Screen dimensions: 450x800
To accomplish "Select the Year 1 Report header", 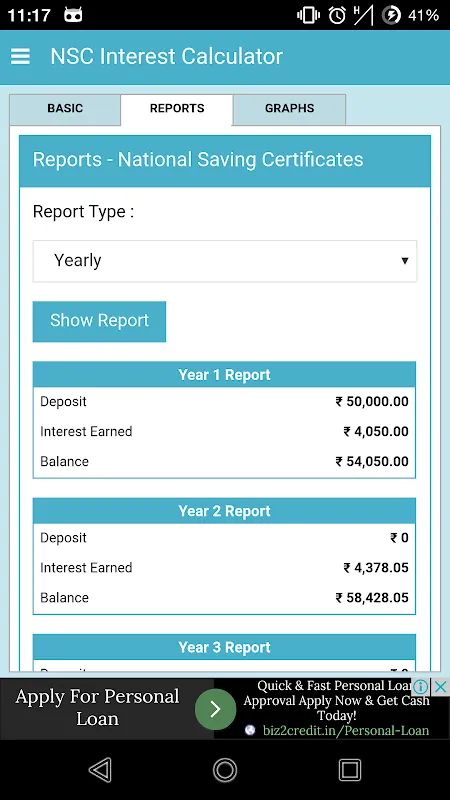I will (224, 374).
